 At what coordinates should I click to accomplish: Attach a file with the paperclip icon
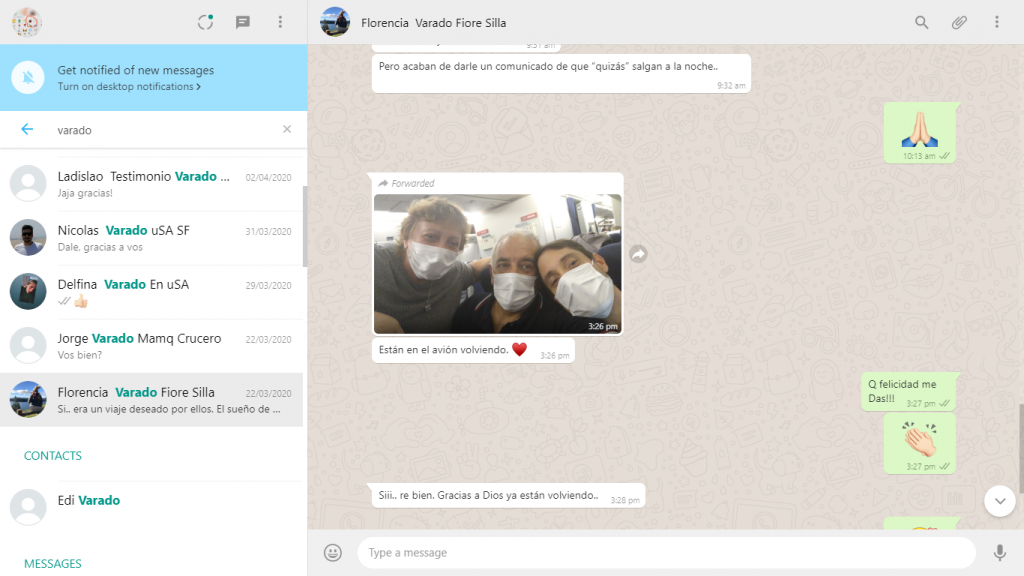tap(959, 22)
